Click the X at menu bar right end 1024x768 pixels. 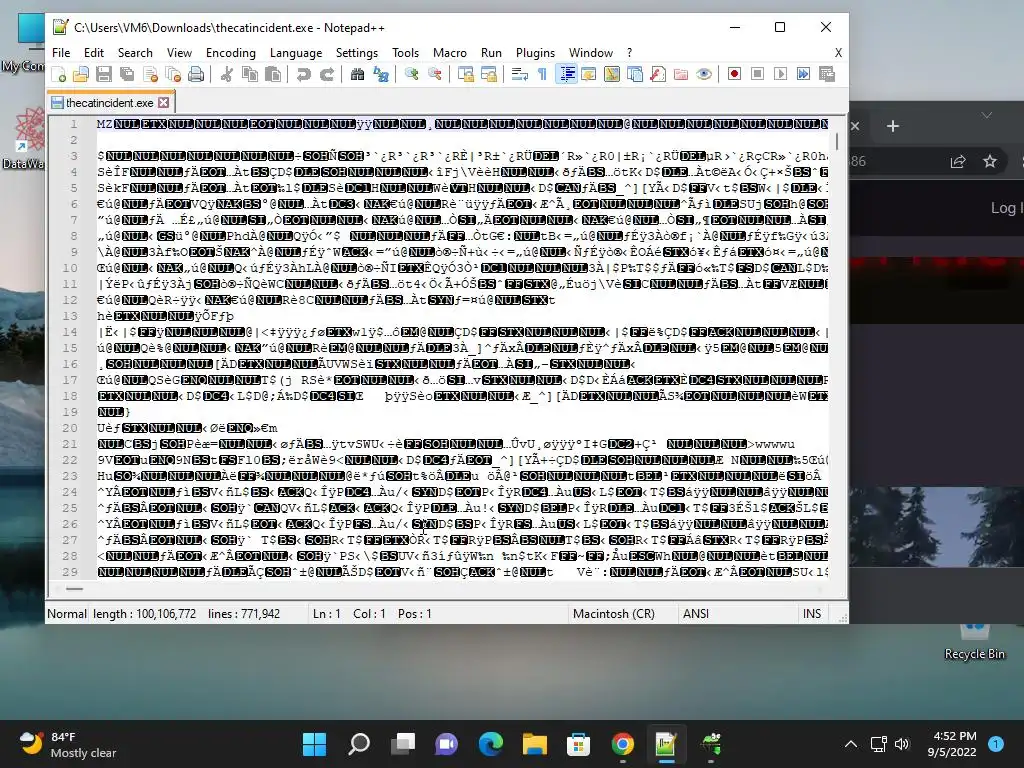click(x=838, y=53)
